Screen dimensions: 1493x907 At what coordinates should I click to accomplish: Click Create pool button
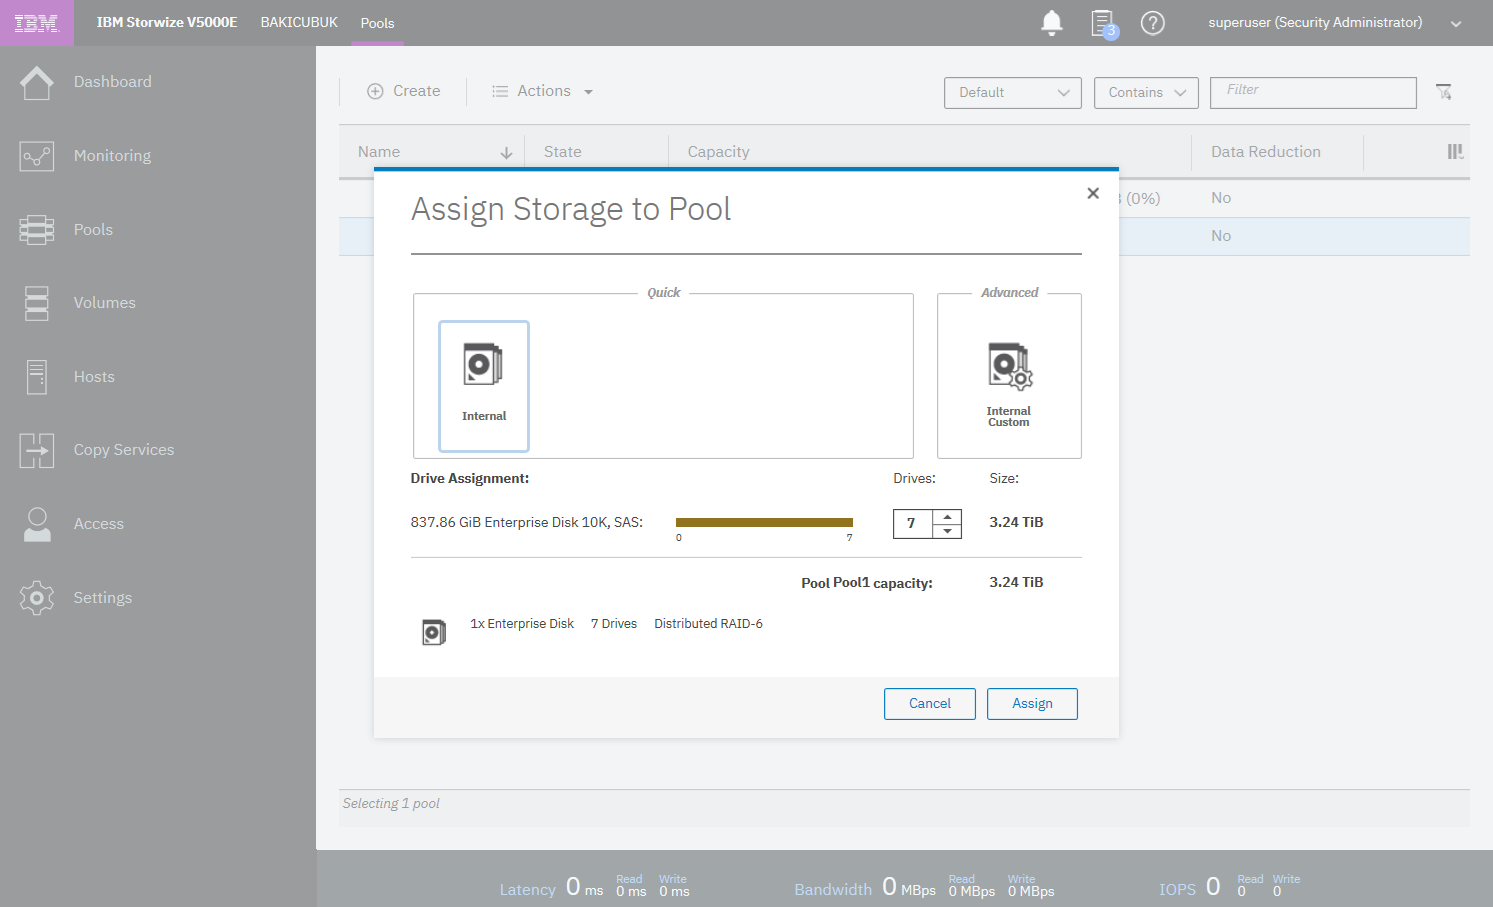tap(404, 91)
